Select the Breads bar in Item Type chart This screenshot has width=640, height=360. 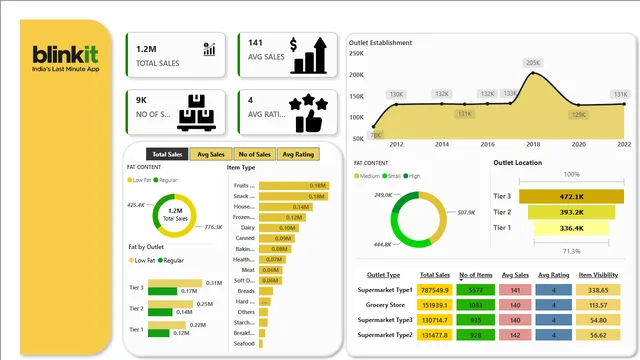[266, 291]
